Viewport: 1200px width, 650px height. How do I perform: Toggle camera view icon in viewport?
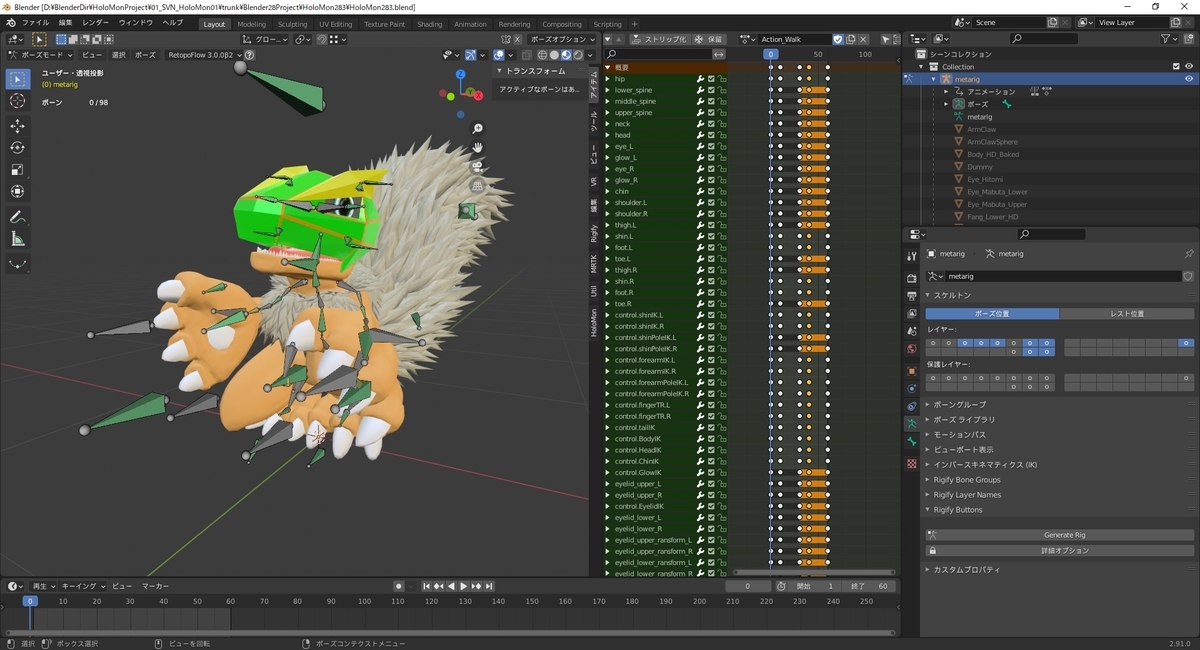478,166
